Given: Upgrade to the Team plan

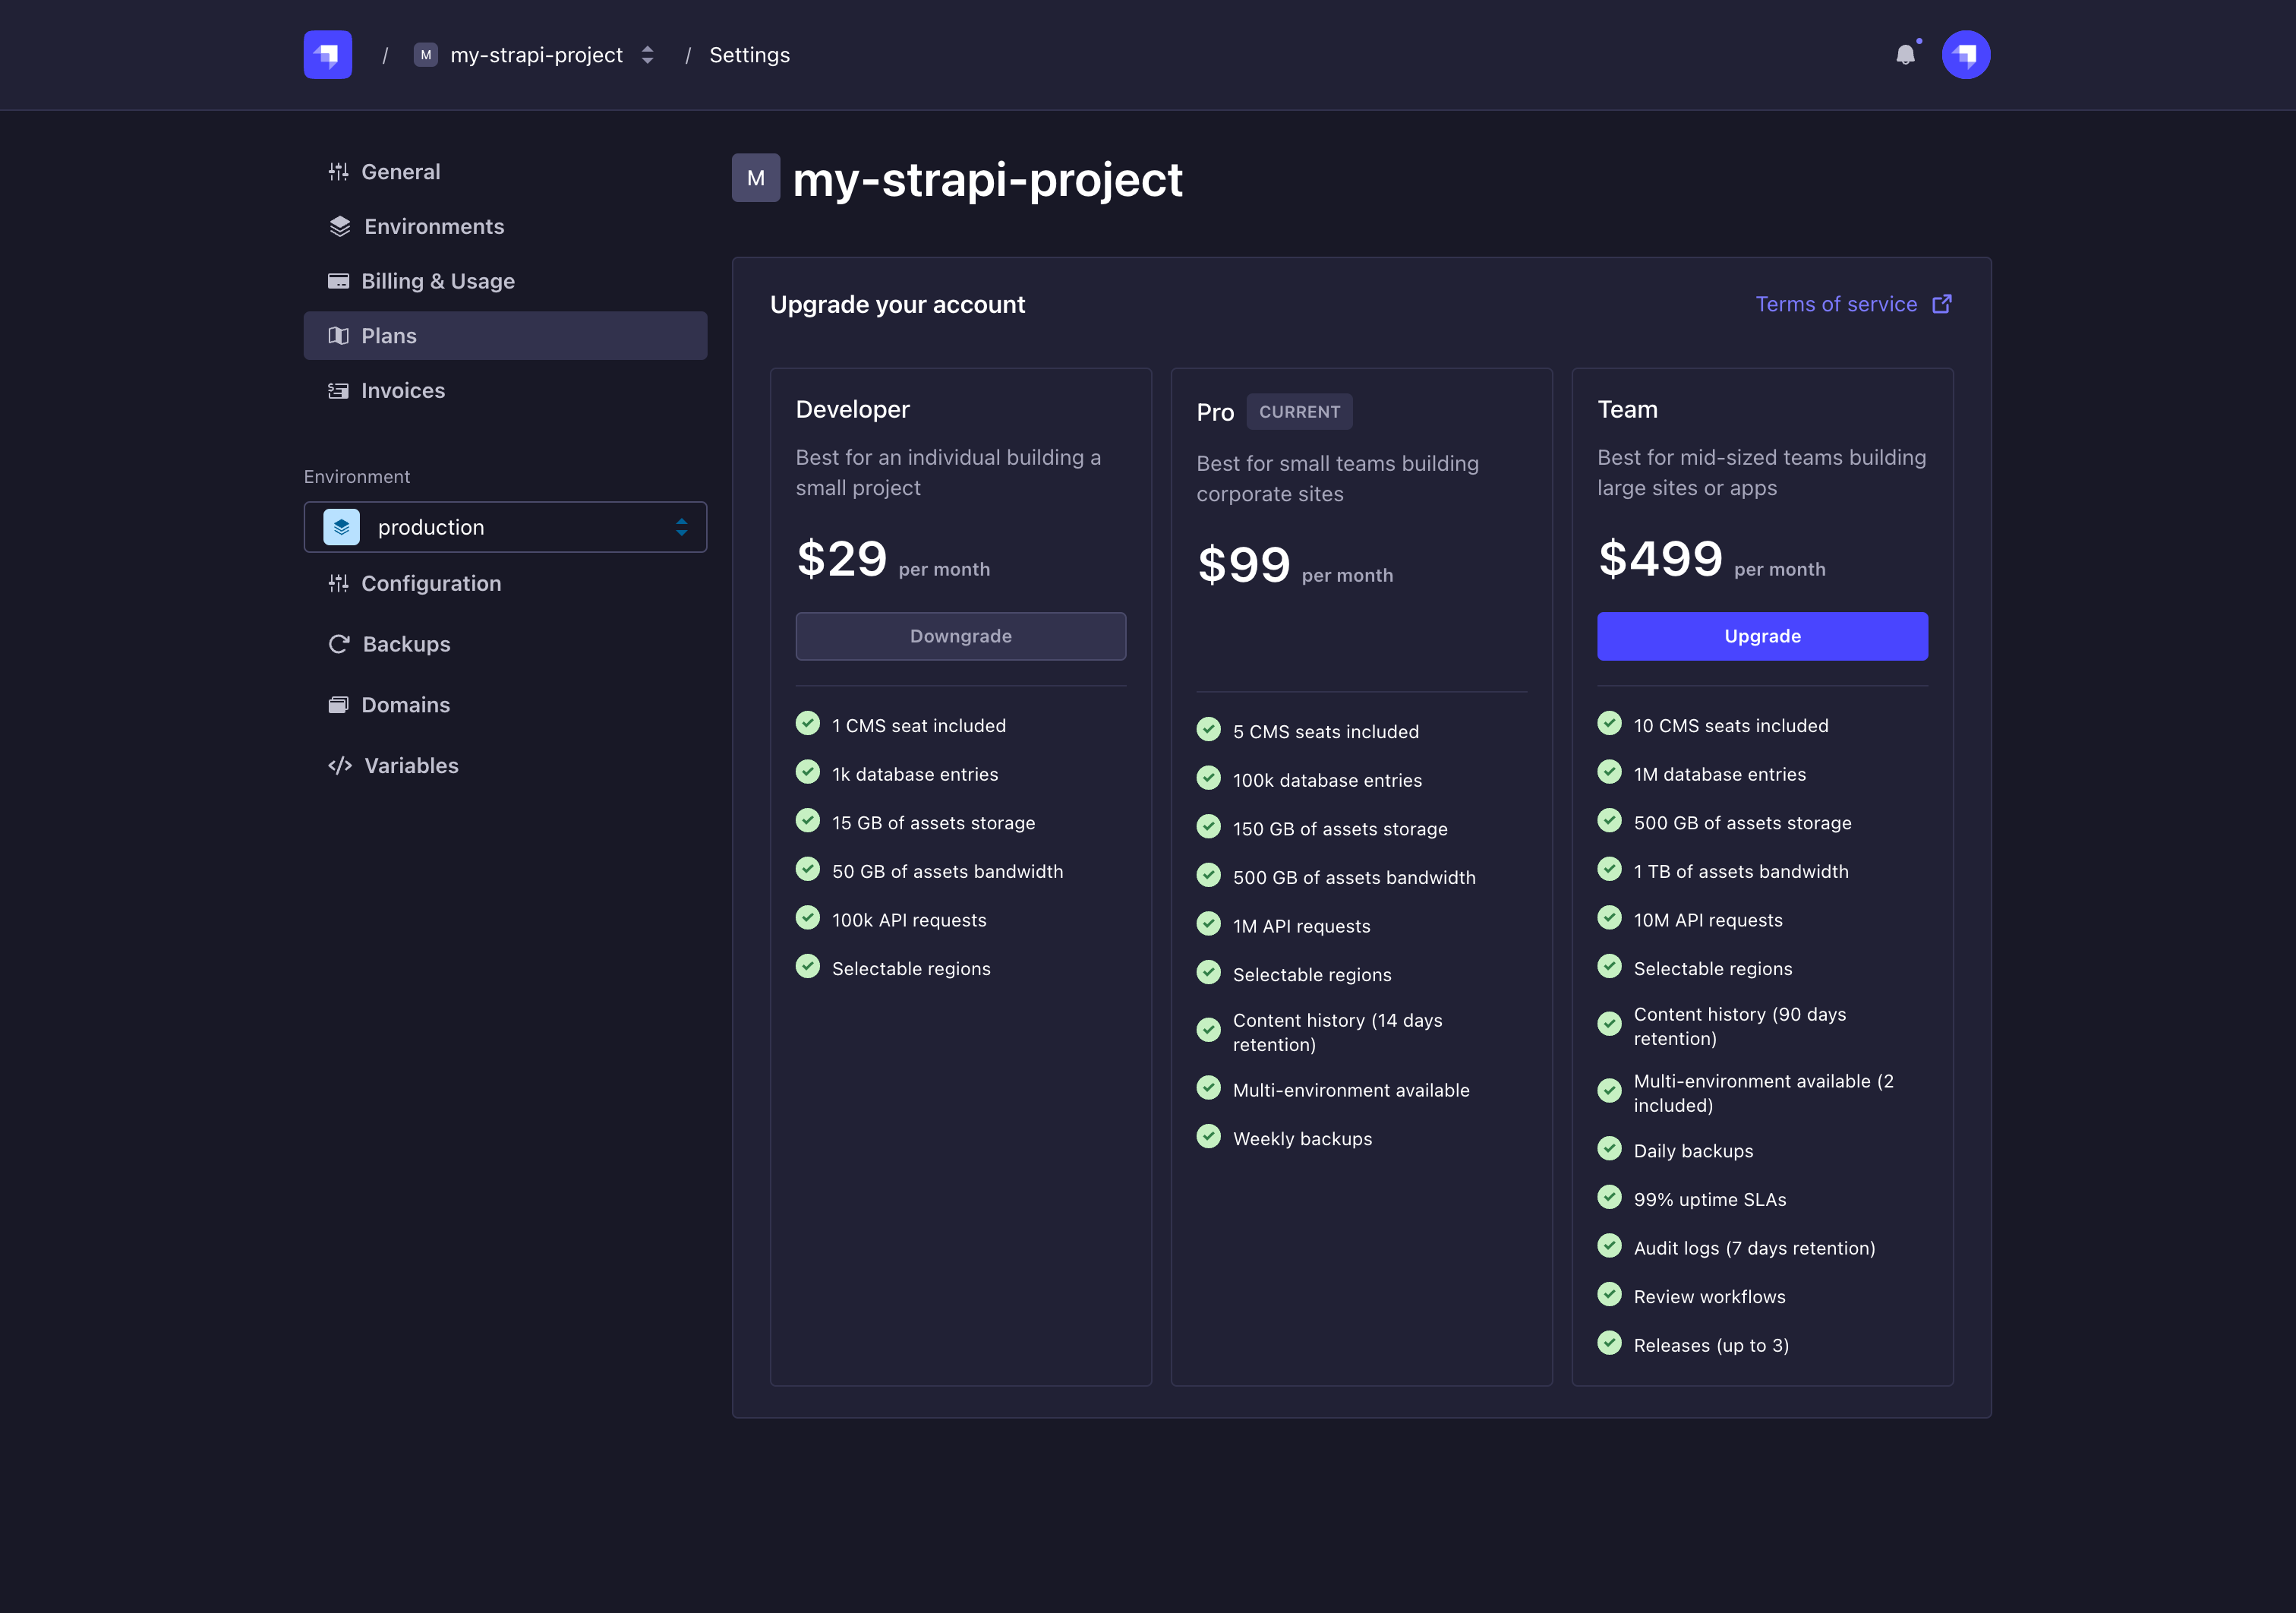Looking at the screenshot, I should pyautogui.click(x=1761, y=636).
